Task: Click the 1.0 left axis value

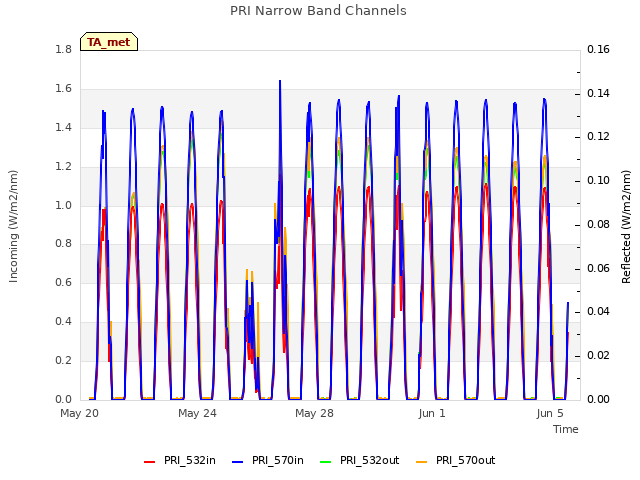Action: [x=63, y=205]
